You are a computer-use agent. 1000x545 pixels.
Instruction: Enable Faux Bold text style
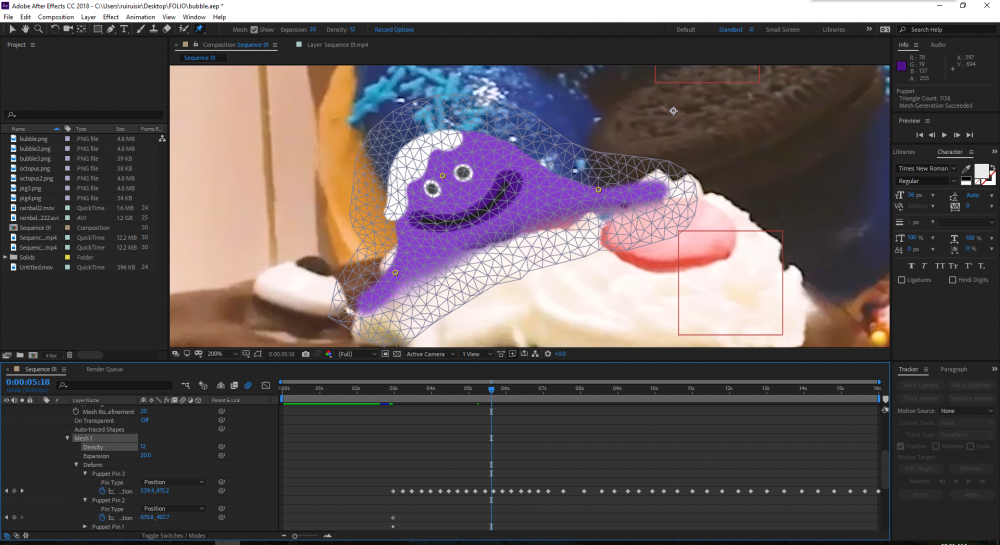(x=911, y=266)
